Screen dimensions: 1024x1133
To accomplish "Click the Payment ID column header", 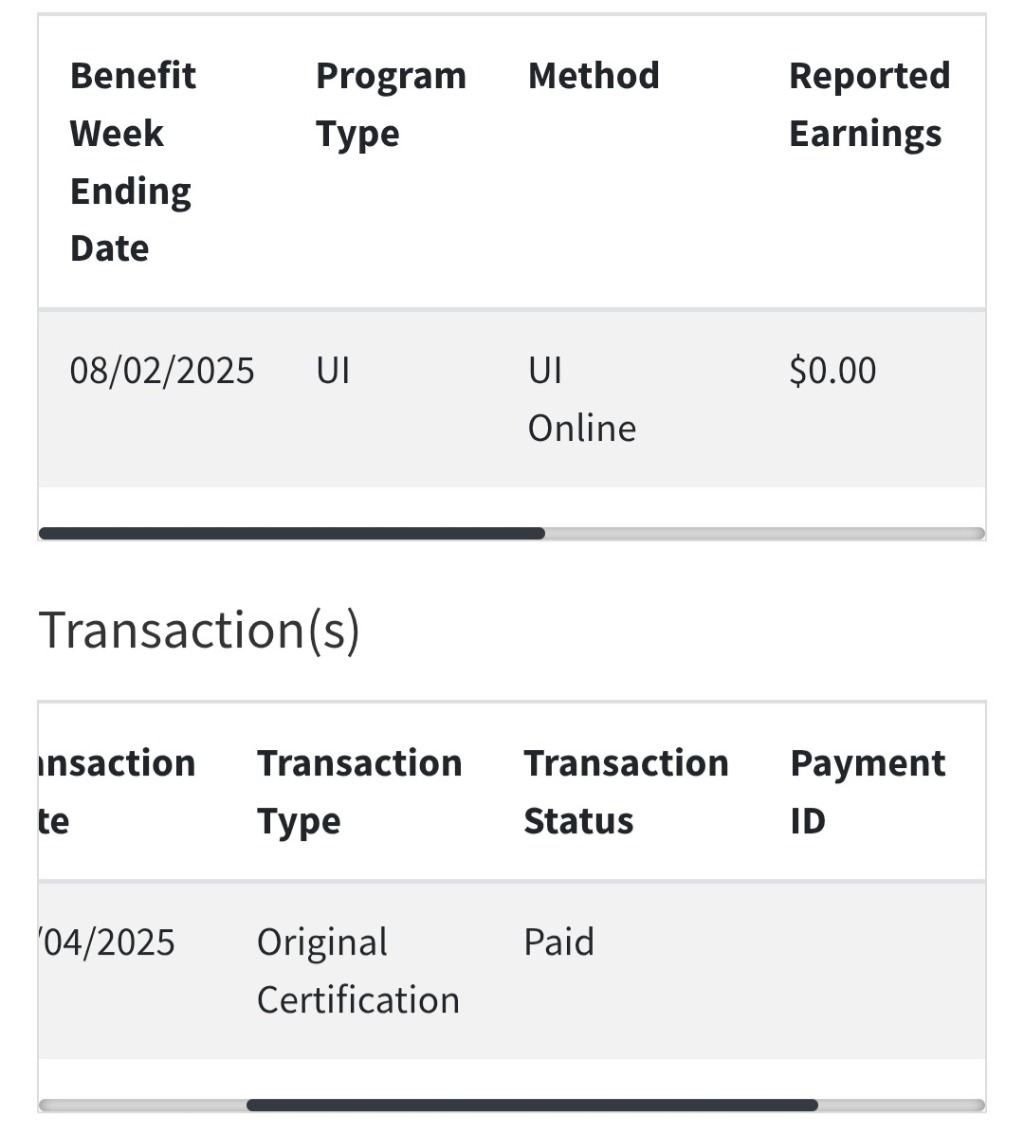I will point(866,792).
